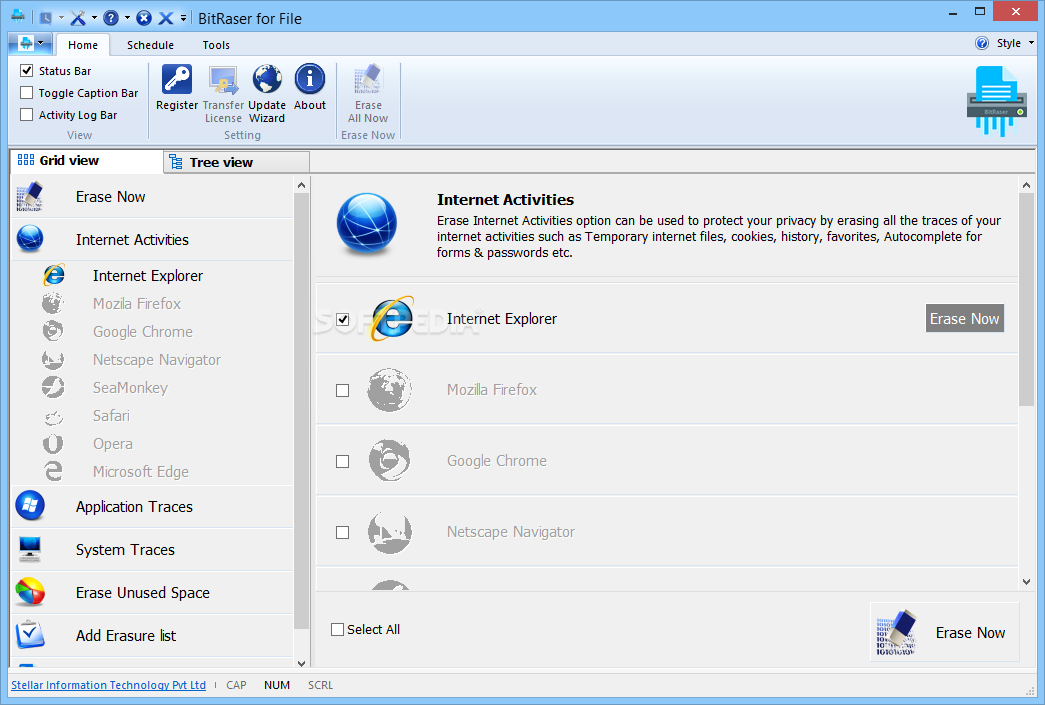Click the Netscape Navigator icon in main panel
1045x705 pixels.
tap(389, 532)
